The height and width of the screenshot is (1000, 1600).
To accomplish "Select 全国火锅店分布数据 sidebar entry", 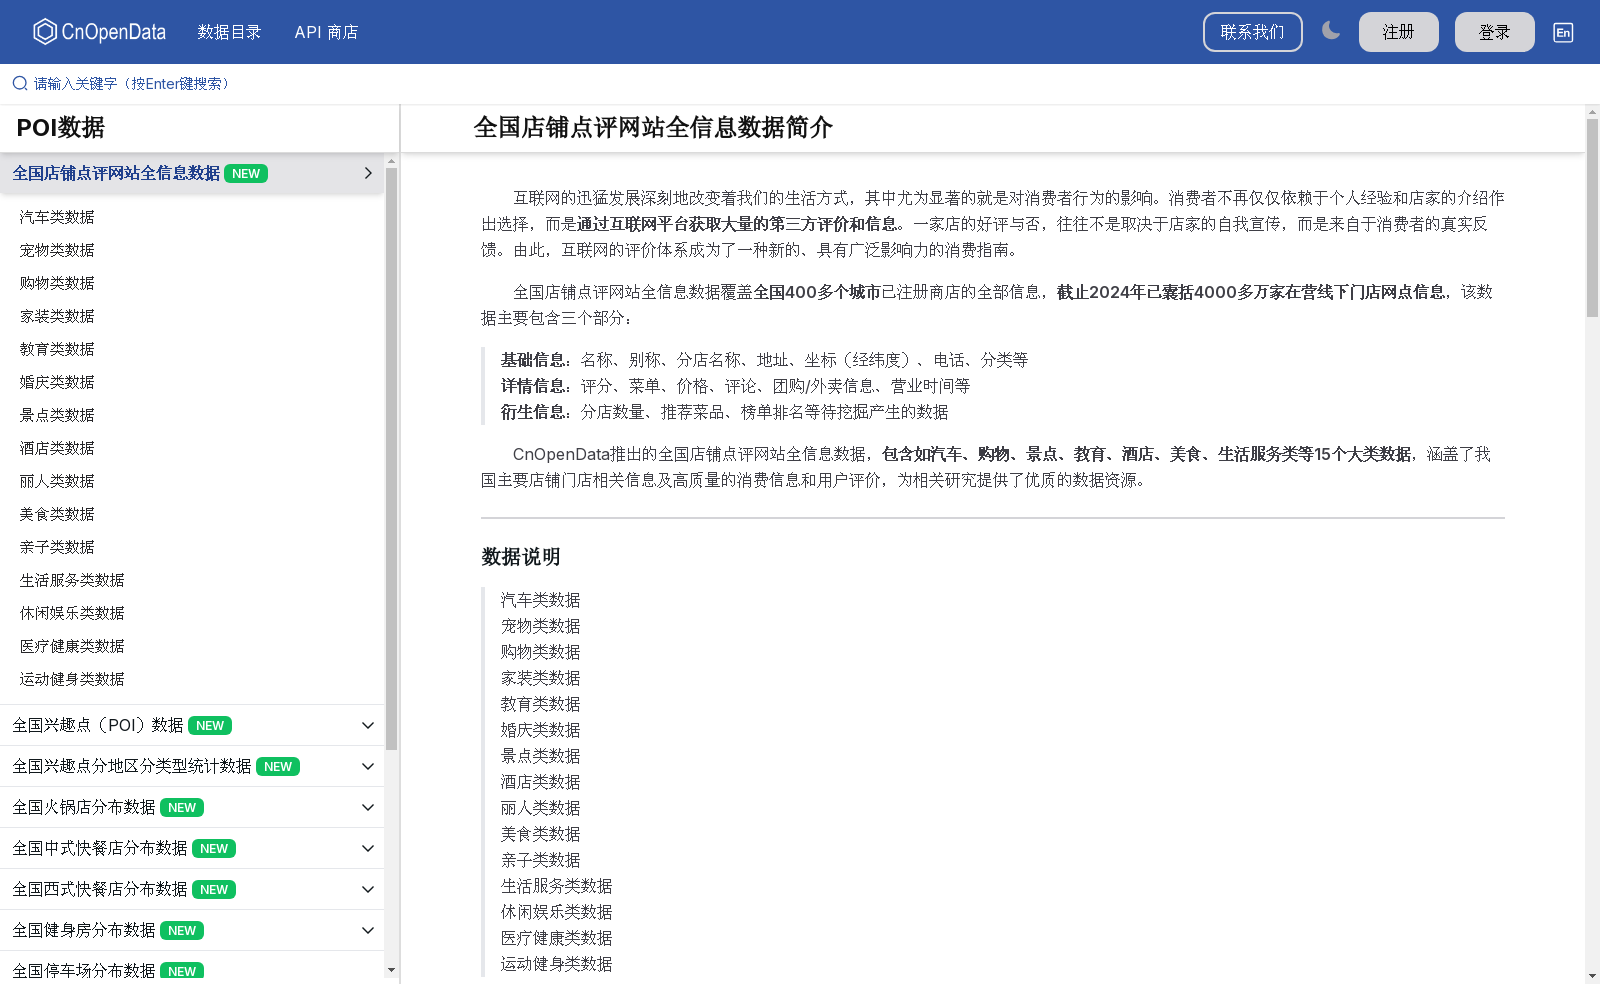I will click(84, 807).
